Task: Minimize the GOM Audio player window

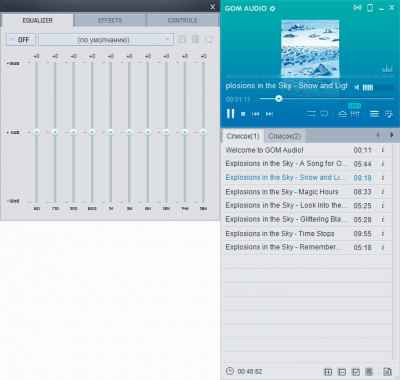Action: (381, 9)
